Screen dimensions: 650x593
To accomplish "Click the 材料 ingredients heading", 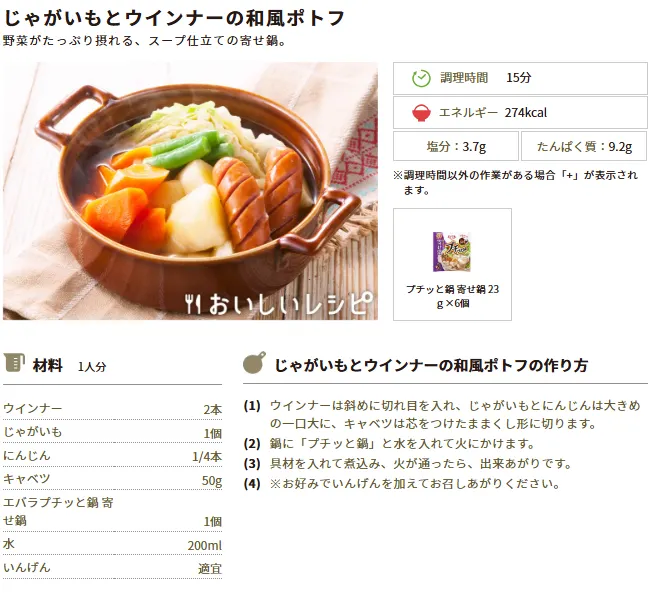I will (x=47, y=366).
